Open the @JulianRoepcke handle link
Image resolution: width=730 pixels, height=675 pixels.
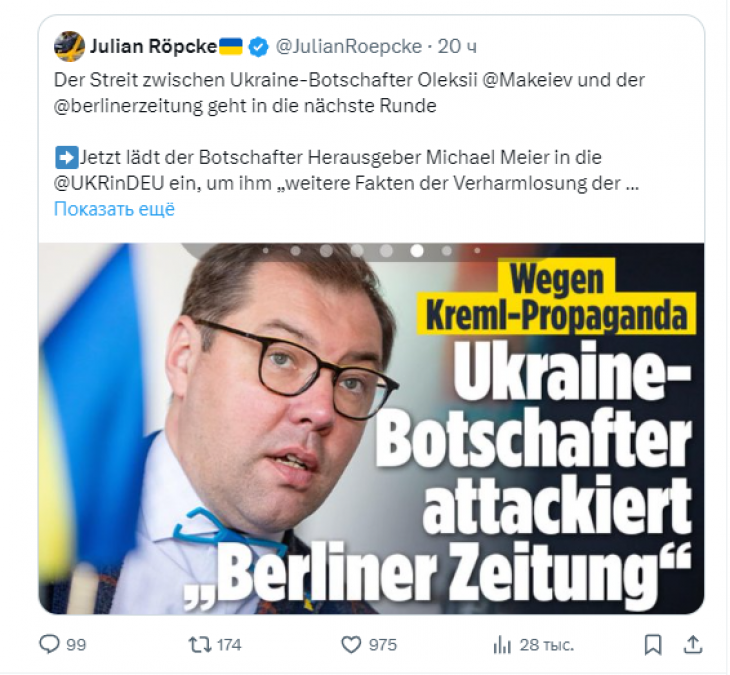click(349, 47)
